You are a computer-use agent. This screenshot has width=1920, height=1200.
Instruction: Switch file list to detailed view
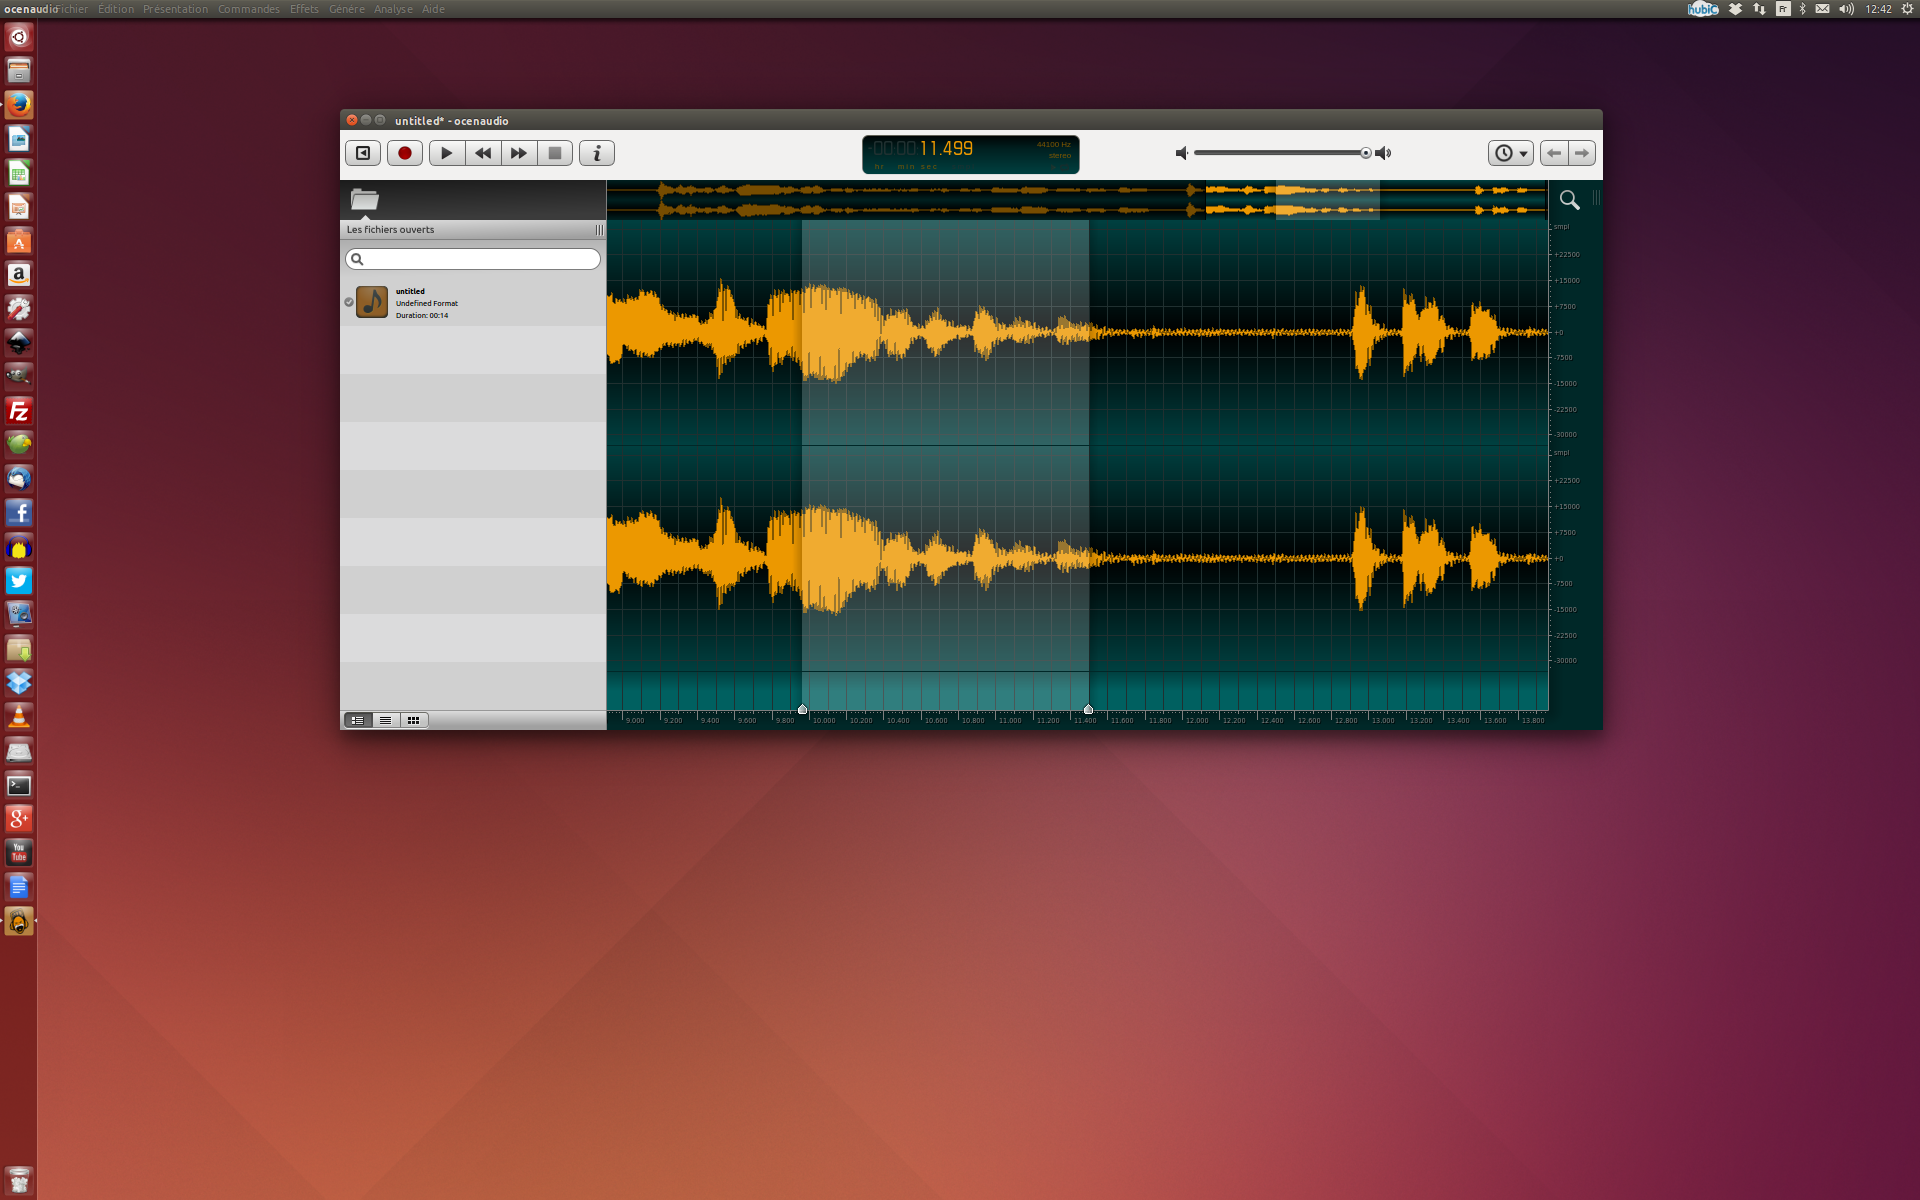[x=358, y=720]
